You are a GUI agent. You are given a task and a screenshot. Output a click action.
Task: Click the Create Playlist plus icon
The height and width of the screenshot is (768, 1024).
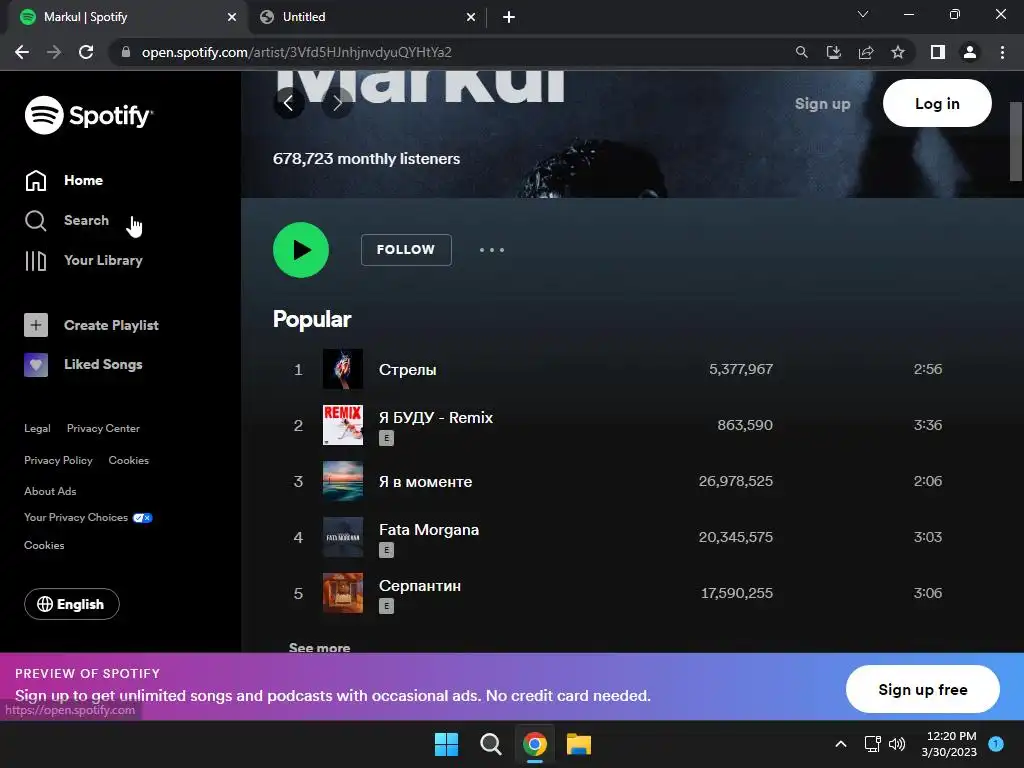coord(36,325)
